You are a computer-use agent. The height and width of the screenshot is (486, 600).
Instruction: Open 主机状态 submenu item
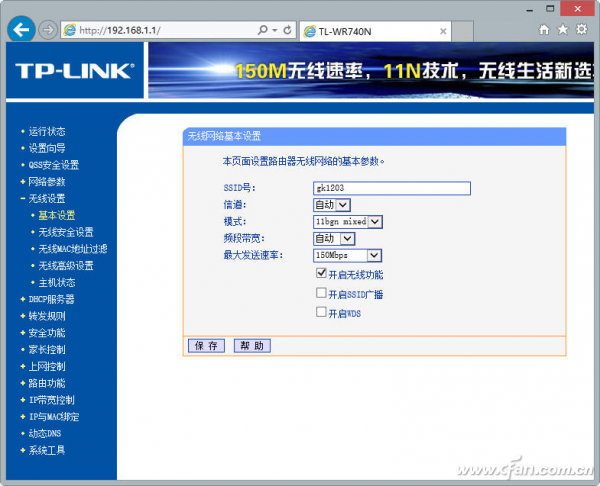pos(57,283)
